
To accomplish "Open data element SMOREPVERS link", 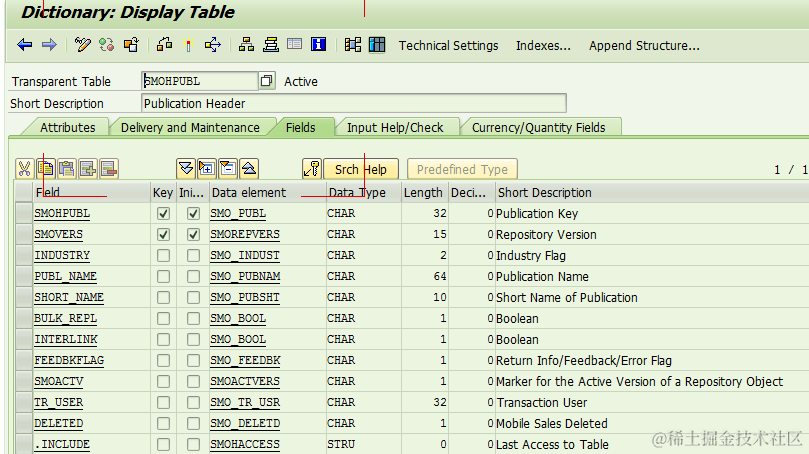I will (x=245, y=234).
